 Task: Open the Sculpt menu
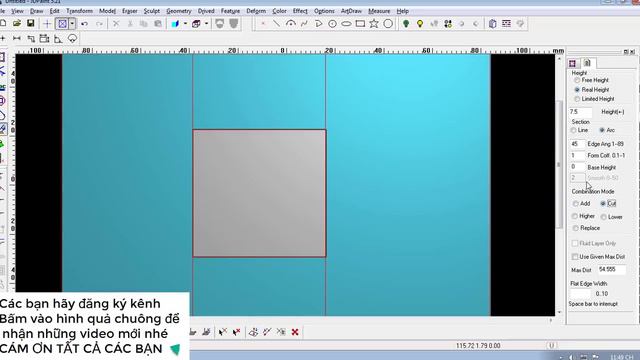(x=151, y=11)
